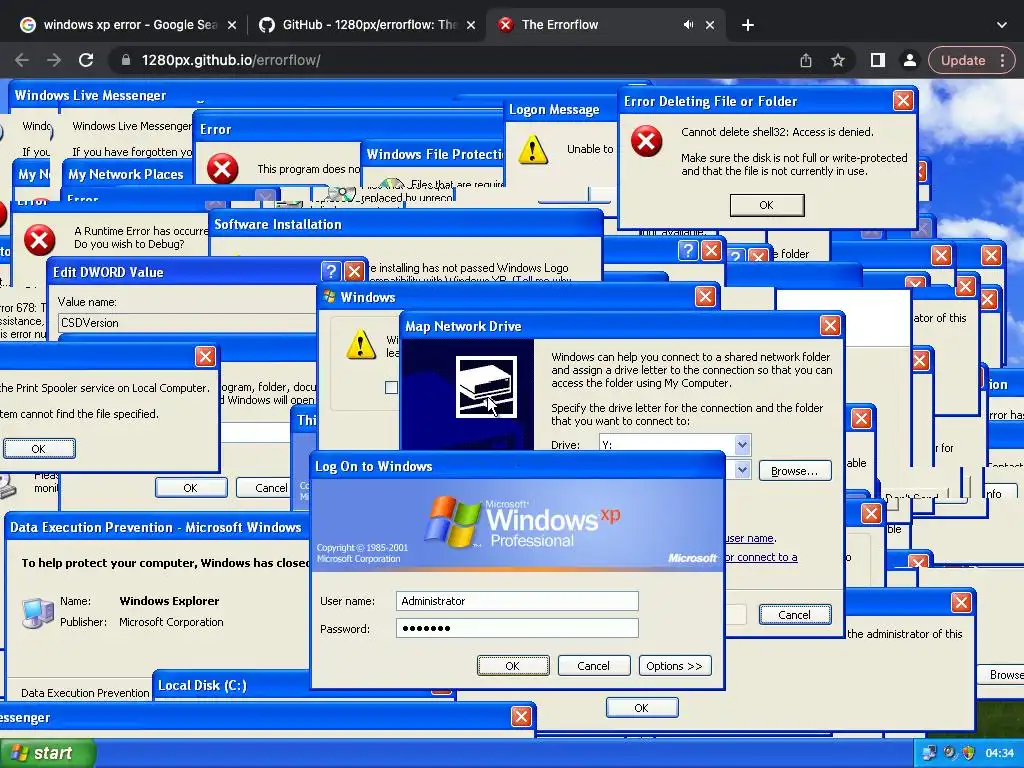The width and height of the screenshot is (1024, 768).
Task: Click the red X icon in Error dialog
Action: [222, 169]
